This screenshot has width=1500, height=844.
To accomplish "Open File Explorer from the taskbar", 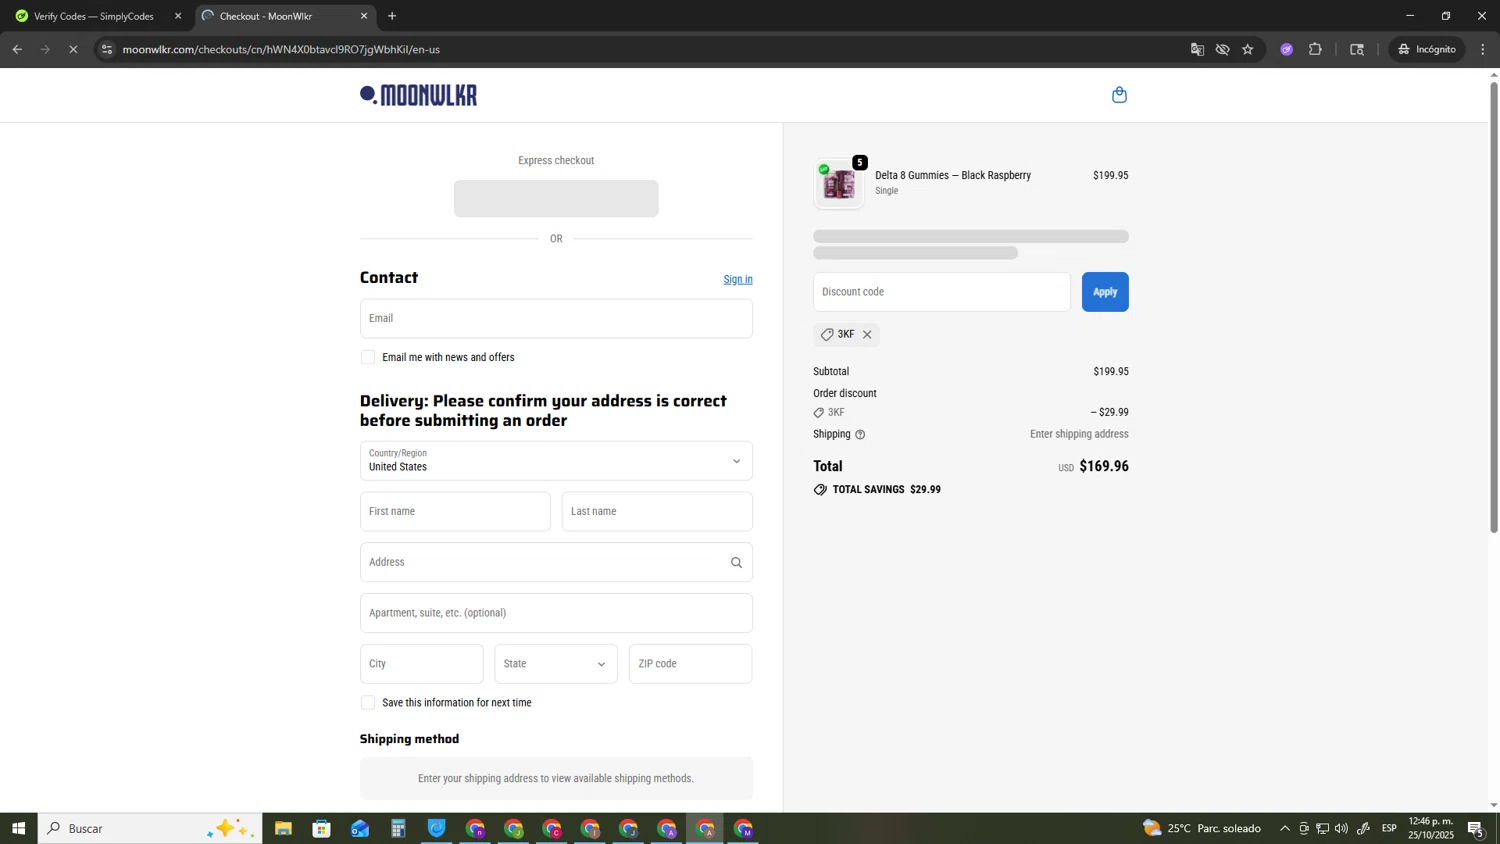I will tap(283, 828).
